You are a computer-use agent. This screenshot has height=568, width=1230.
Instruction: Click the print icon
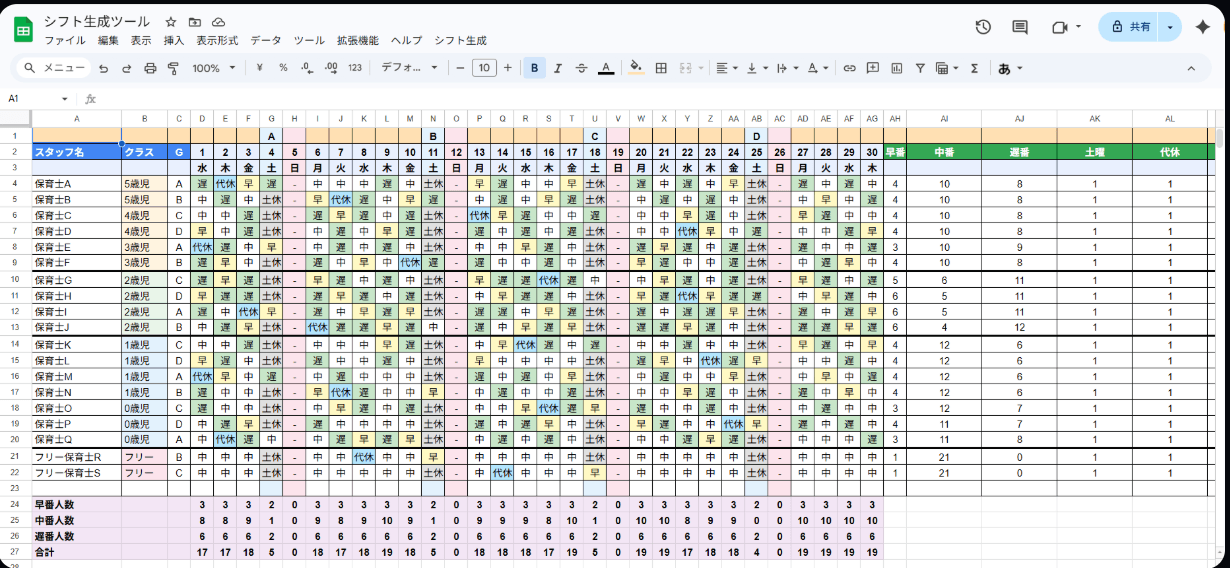coord(150,68)
